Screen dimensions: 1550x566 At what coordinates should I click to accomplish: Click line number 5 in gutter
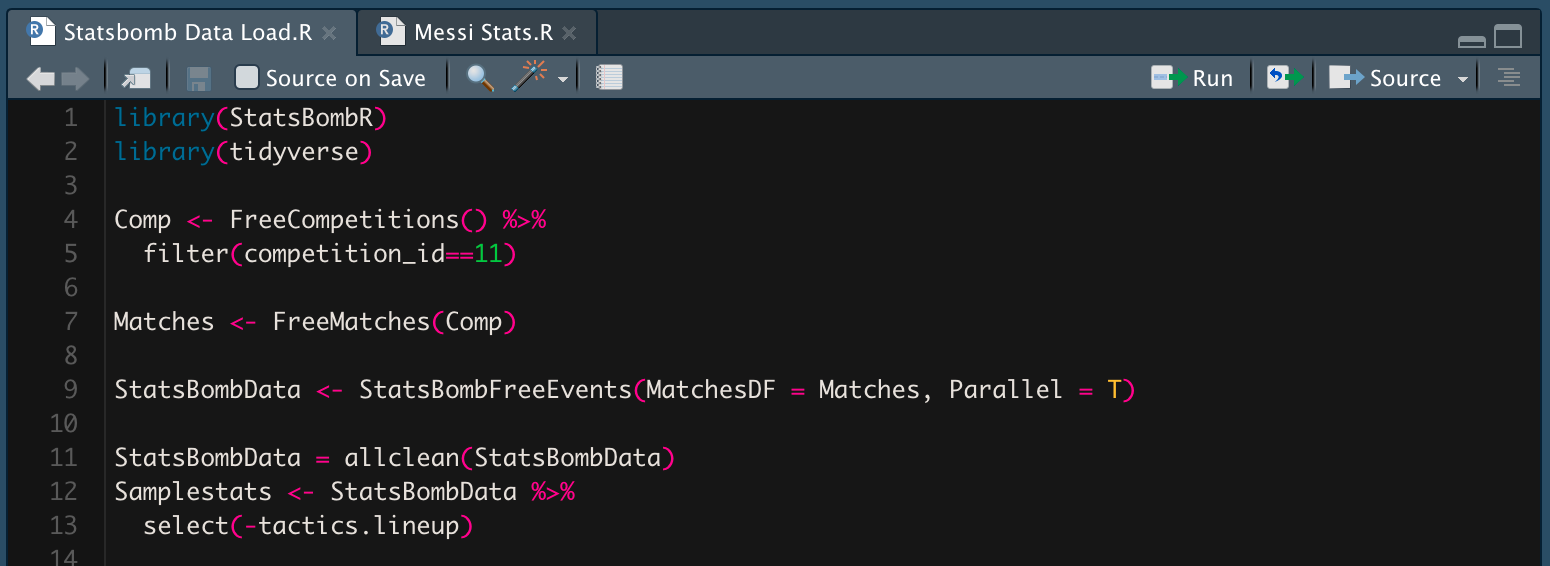(70, 253)
